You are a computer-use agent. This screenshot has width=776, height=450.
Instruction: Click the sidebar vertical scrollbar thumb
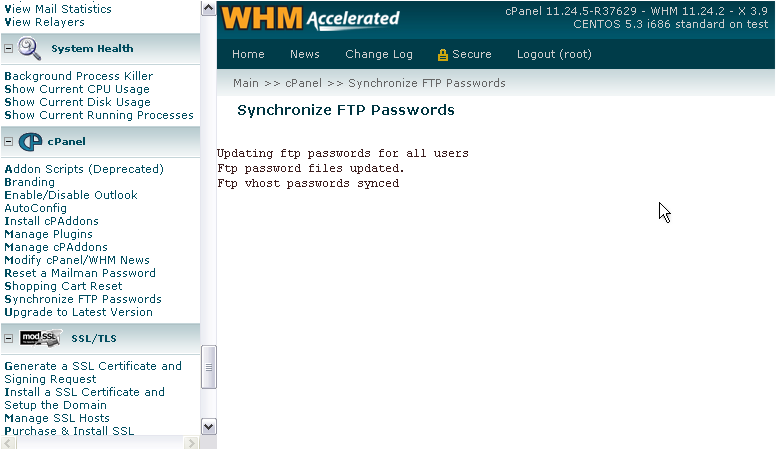[209, 367]
